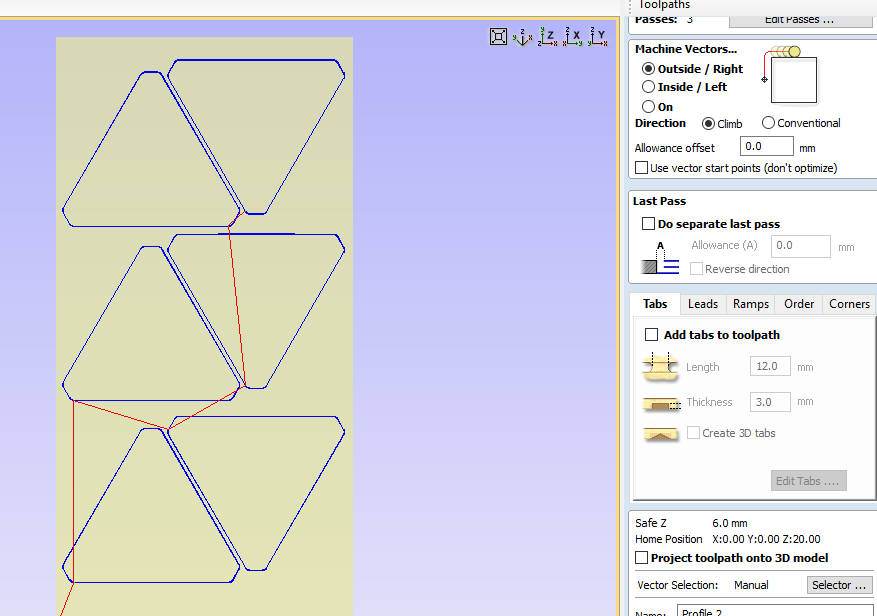Select Inside / Left machining option
Screen dimensions: 877x616
(648, 87)
